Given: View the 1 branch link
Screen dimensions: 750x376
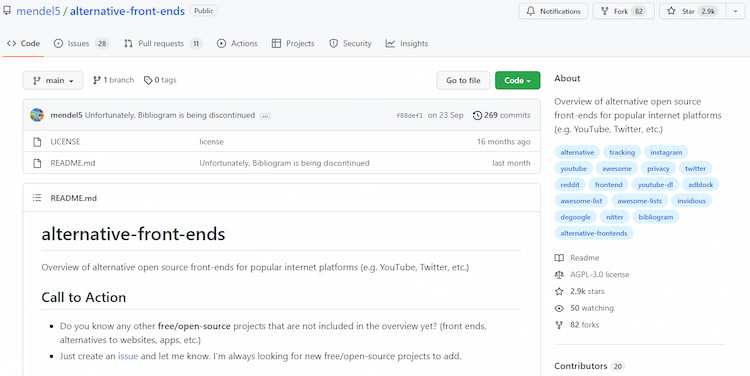Looking at the screenshot, I should (x=113, y=80).
